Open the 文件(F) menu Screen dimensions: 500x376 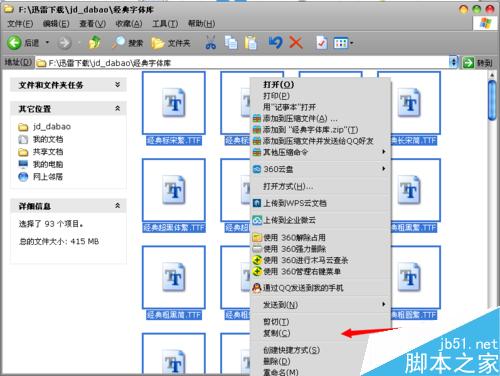20,24
